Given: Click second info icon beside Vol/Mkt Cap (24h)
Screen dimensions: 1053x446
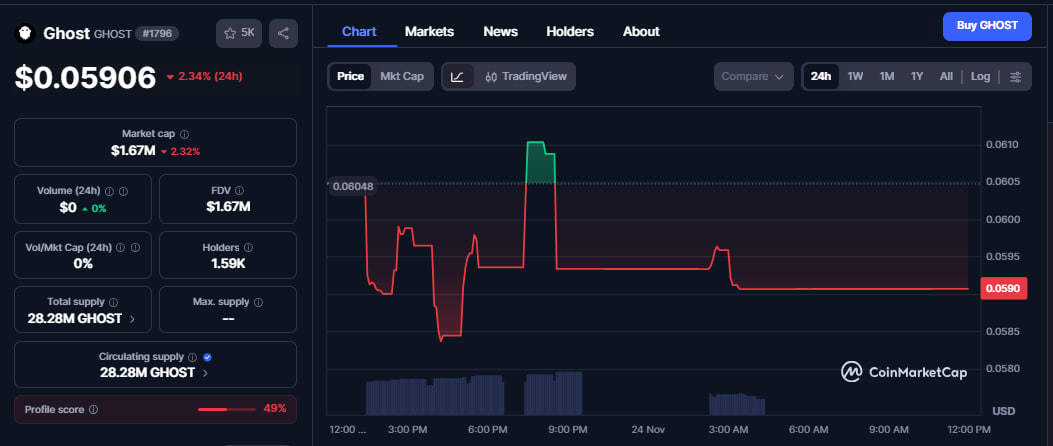Looking at the screenshot, I should click(135, 247).
